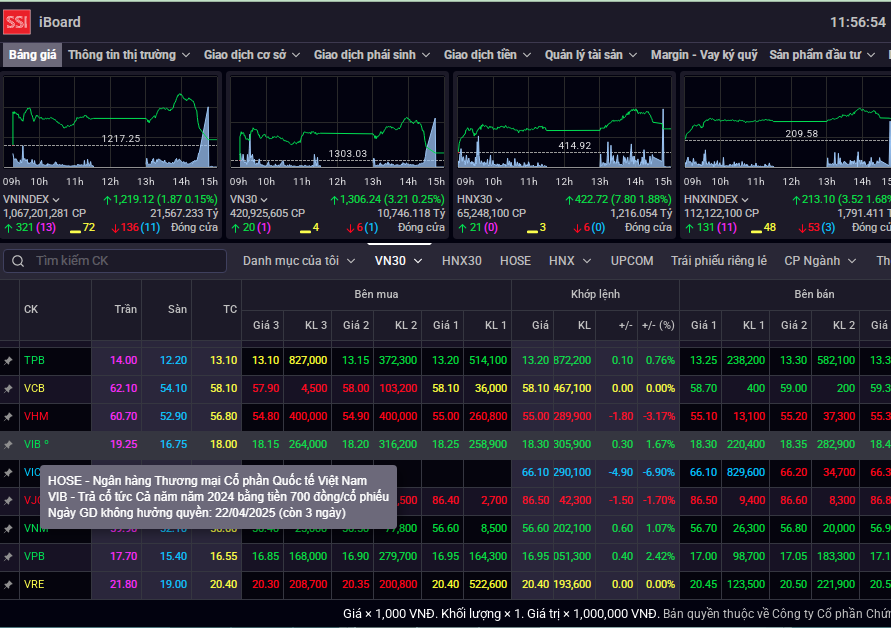Expand Danh mục của tôi list
Image resolution: width=891 pixels, height=628 pixels.
pyautogui.click(x=299, y=261)
